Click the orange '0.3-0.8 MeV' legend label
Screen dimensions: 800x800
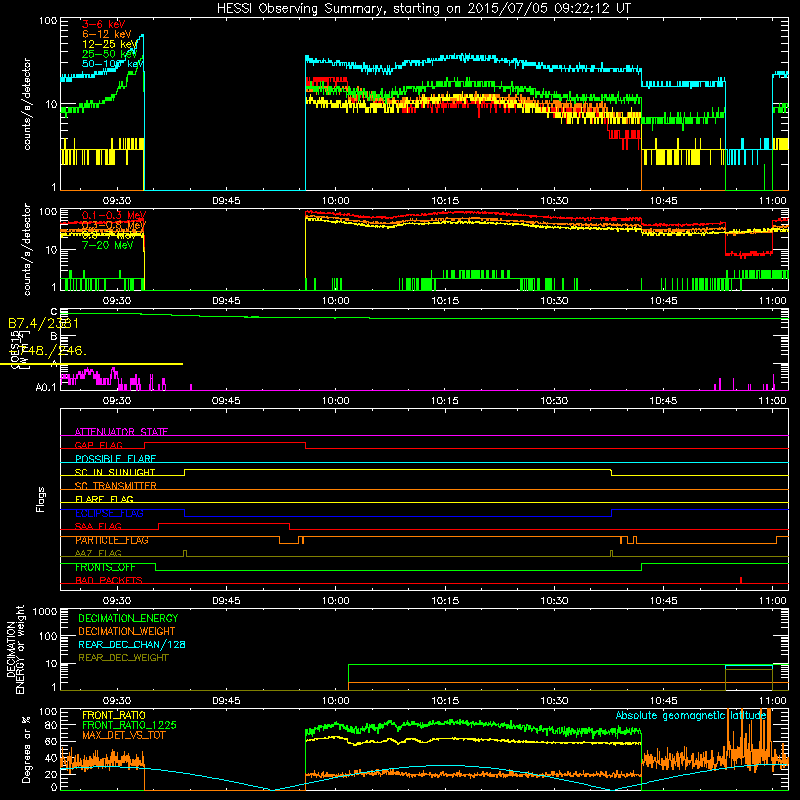(x=114, y=225)
